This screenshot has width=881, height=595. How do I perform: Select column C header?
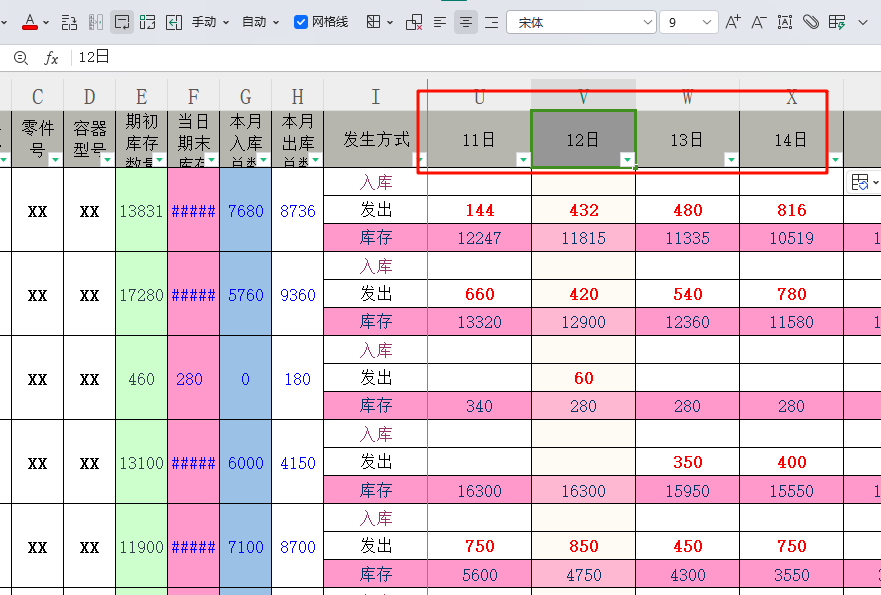[x=38, y=97]
